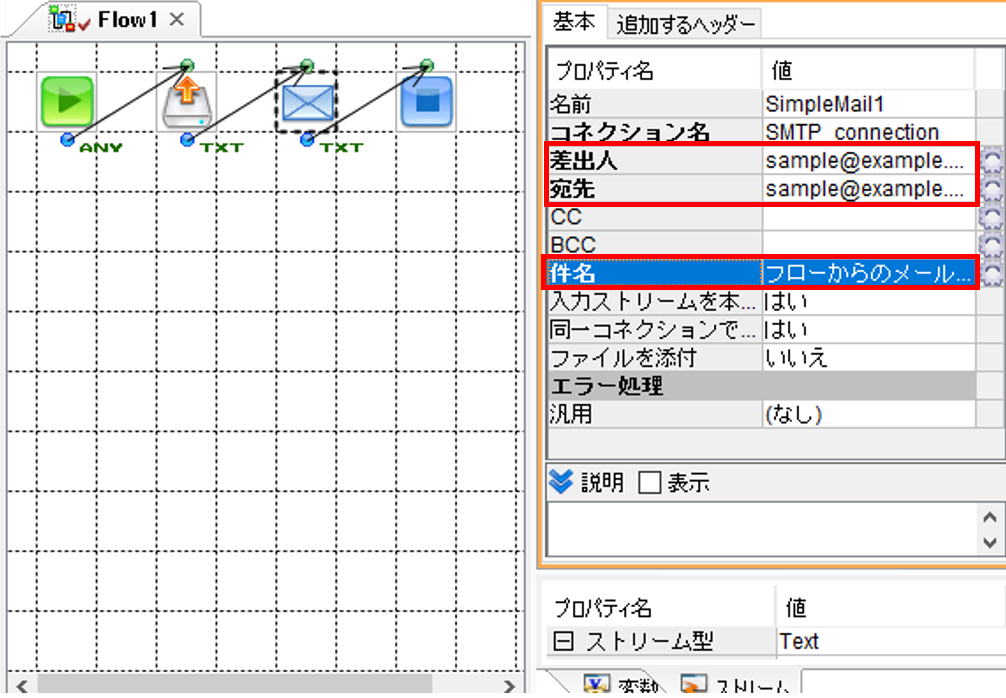
Task: Select the green Start component icon
Action: [x=67, y=101]
